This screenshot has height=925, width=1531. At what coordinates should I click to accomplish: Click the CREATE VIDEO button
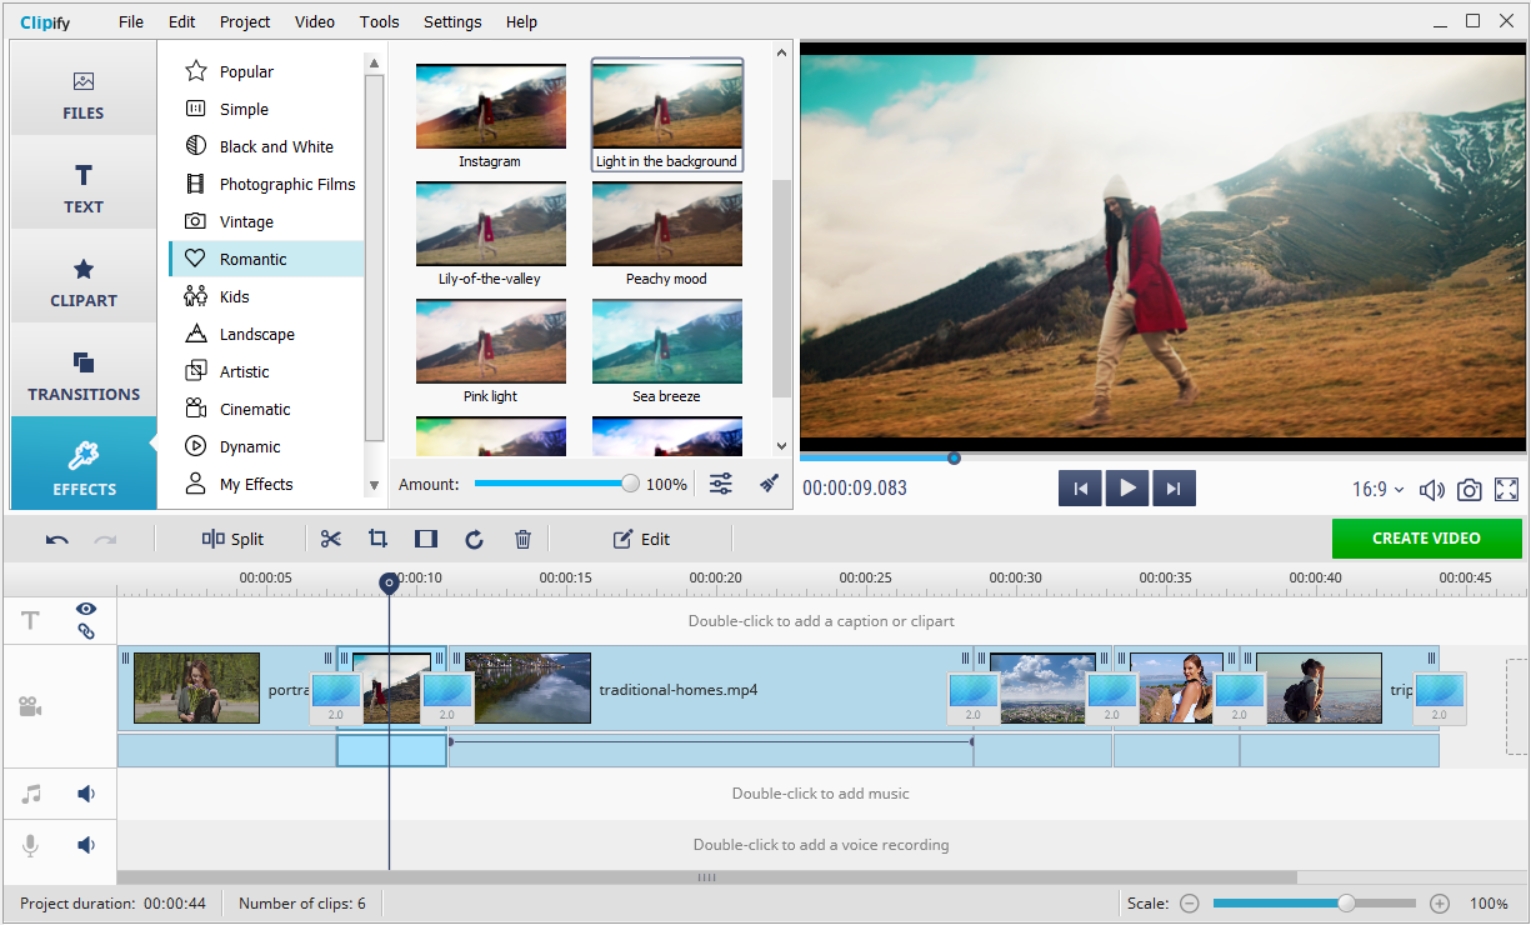coord(1427,538)
